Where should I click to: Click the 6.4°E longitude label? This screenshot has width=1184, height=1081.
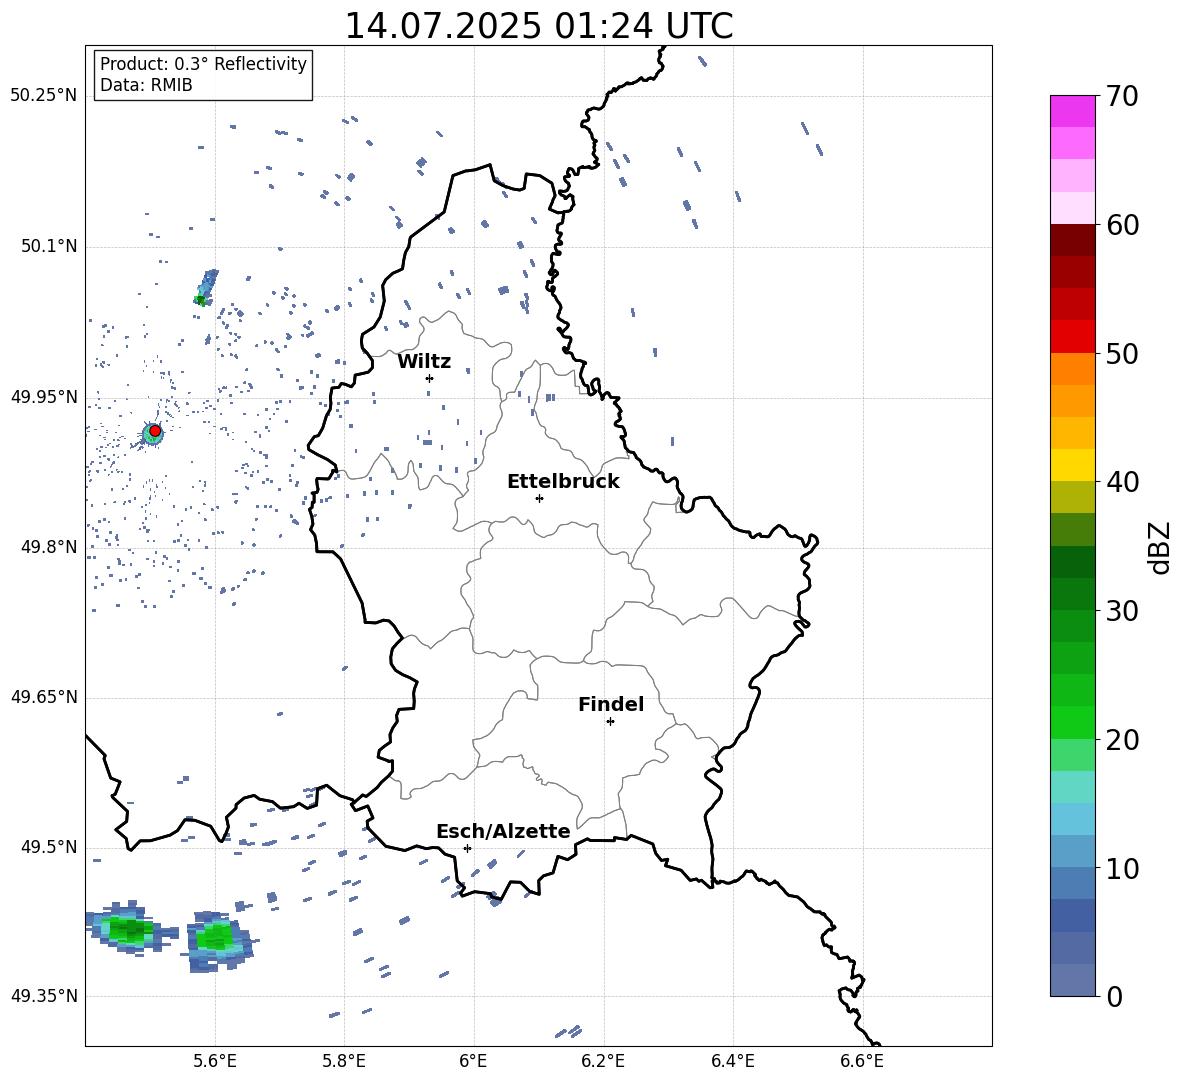(x=732, y=1061)
